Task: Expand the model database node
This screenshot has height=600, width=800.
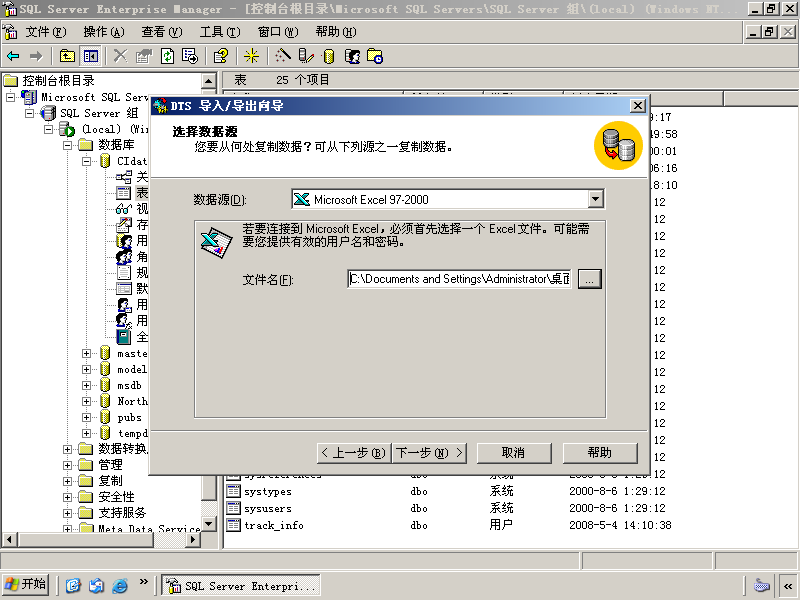Action: coord(86,369)
